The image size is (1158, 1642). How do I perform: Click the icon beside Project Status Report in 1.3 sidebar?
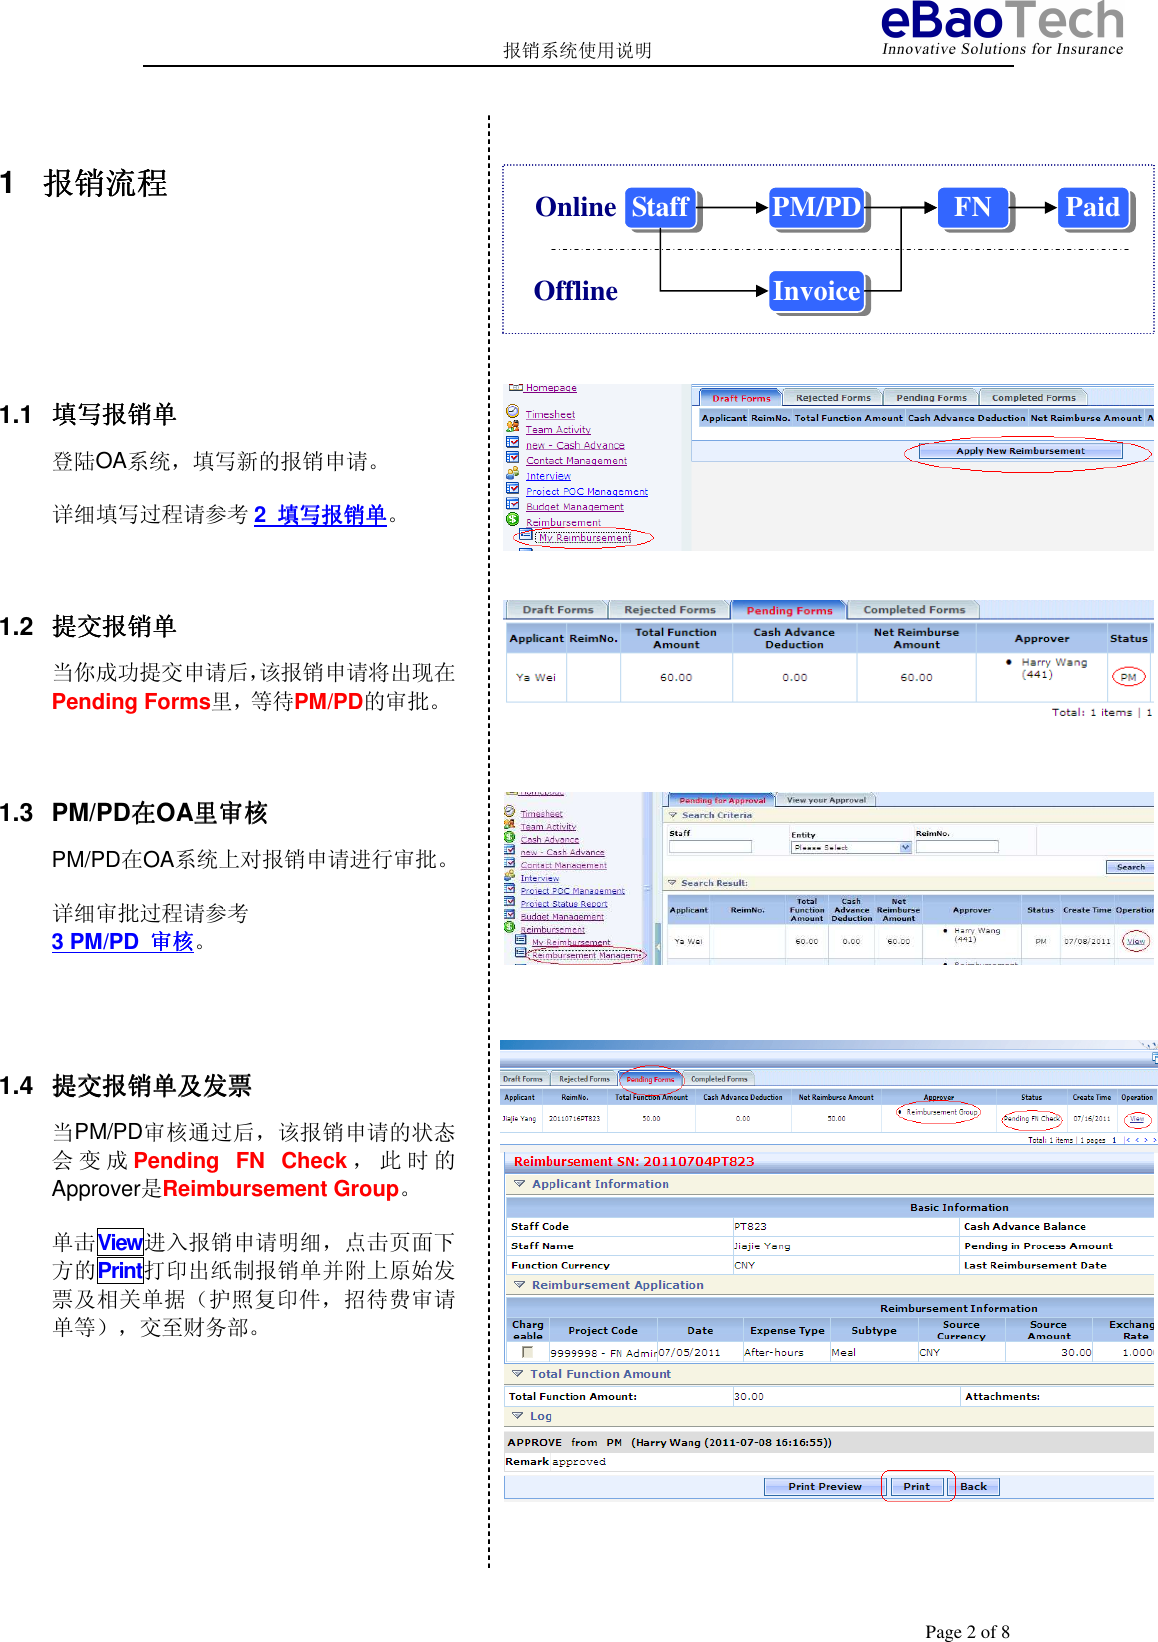pyautogui.click(x=510, y=902)
